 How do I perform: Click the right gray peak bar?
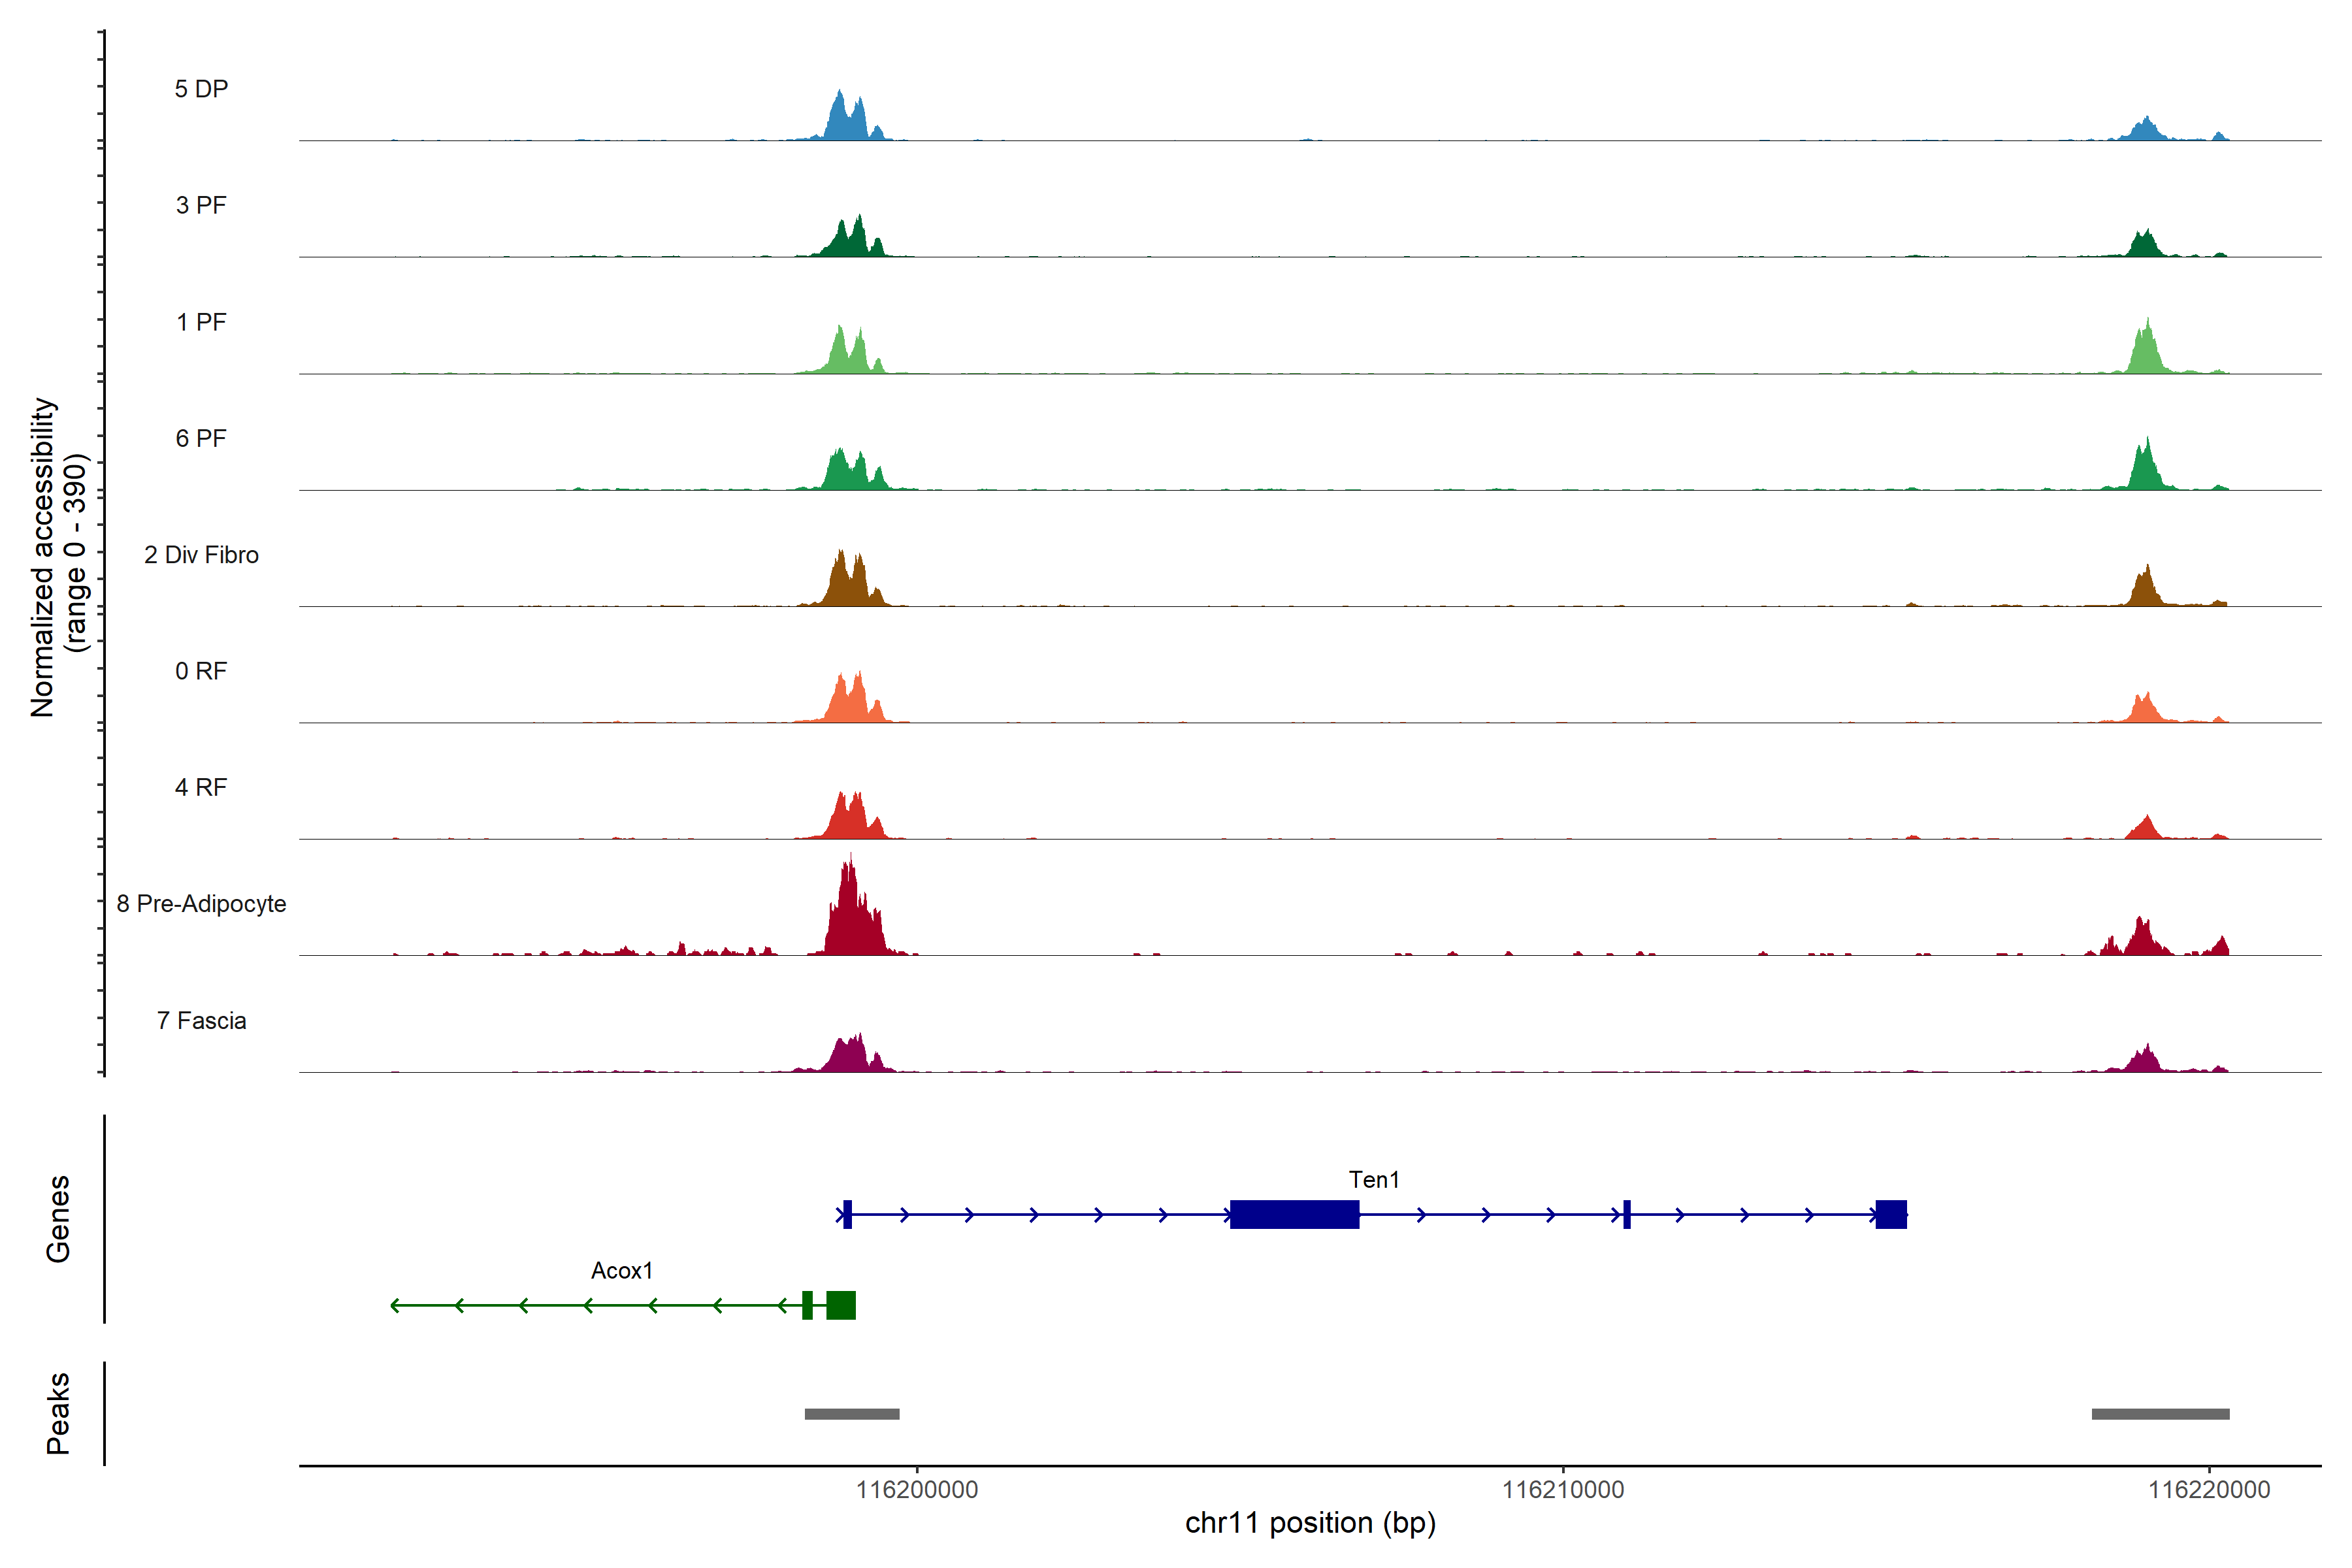pyautogui.click(x=2160, y=1414)
